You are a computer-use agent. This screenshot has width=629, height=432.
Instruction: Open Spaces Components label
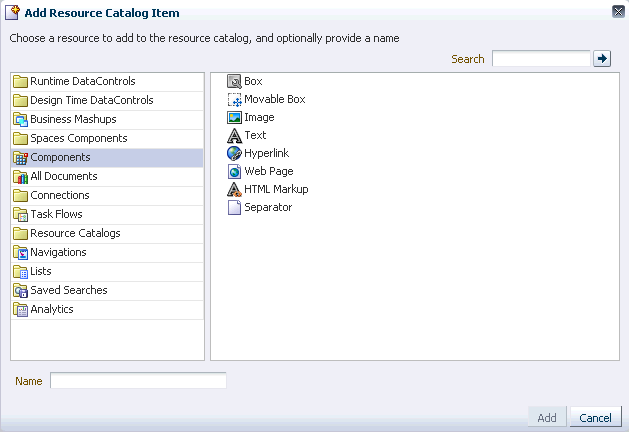click(79, 138)
